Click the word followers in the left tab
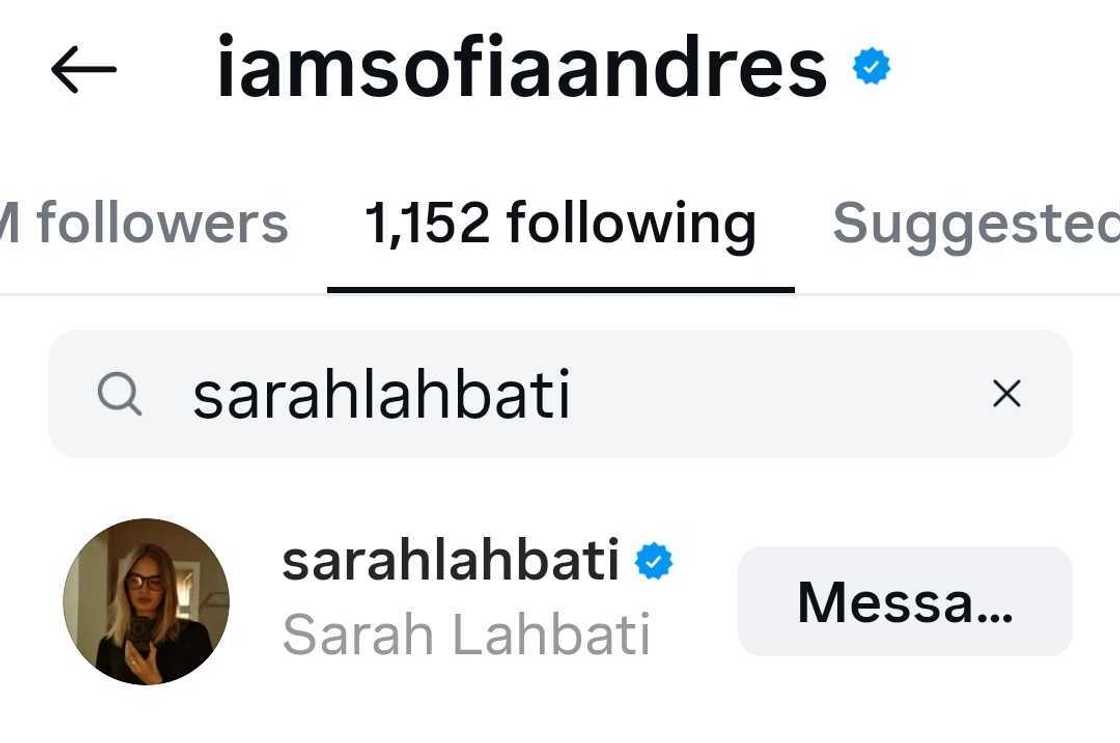Viewport: 1120px width, 743px height. [163, 223]
